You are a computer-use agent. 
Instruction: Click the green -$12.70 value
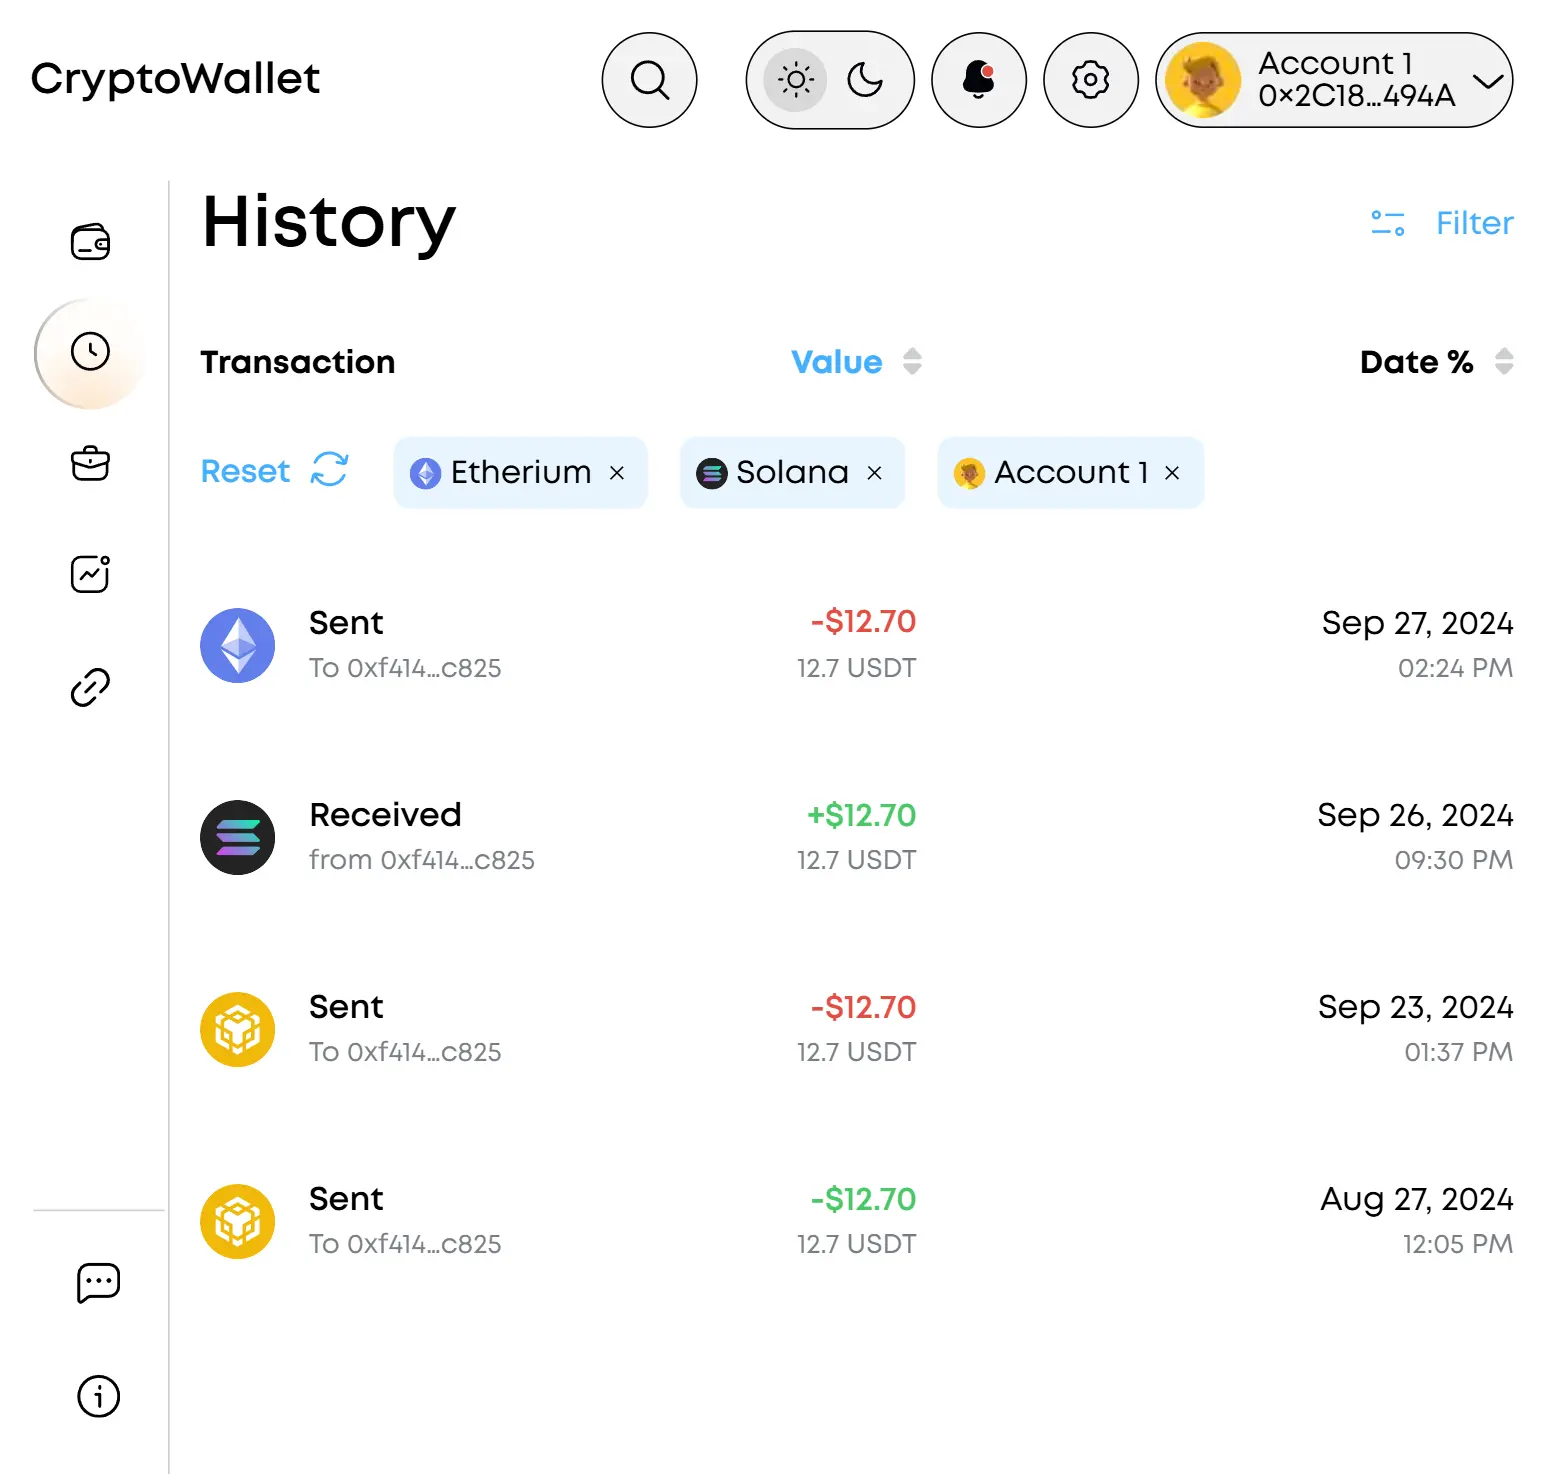point(863,1199)
